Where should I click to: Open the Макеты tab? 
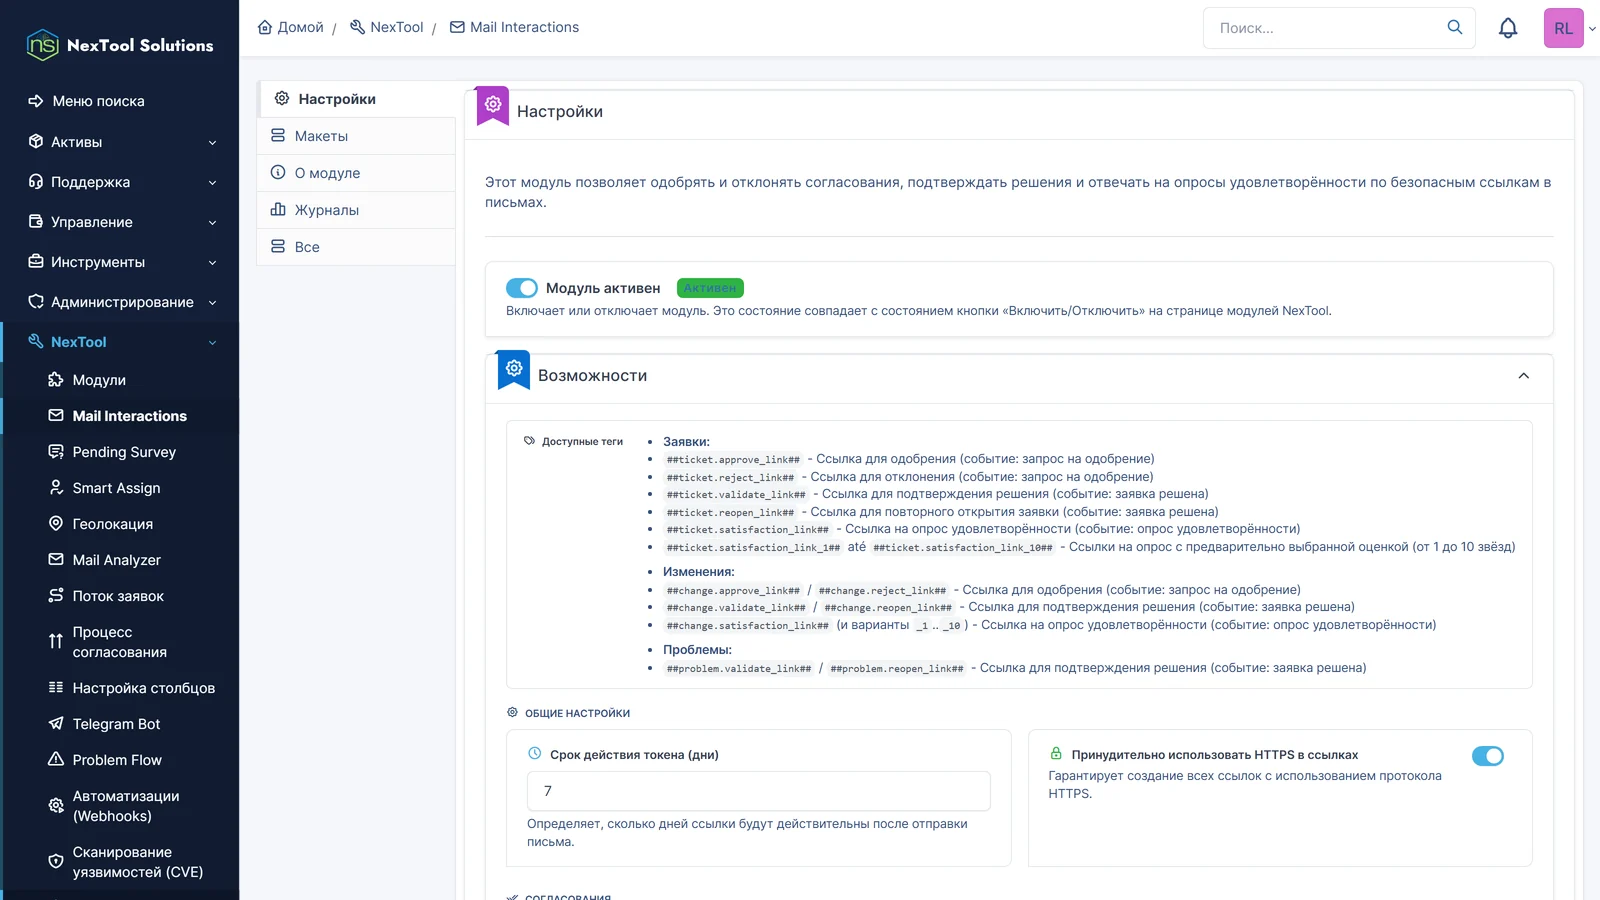pos(356,136)
